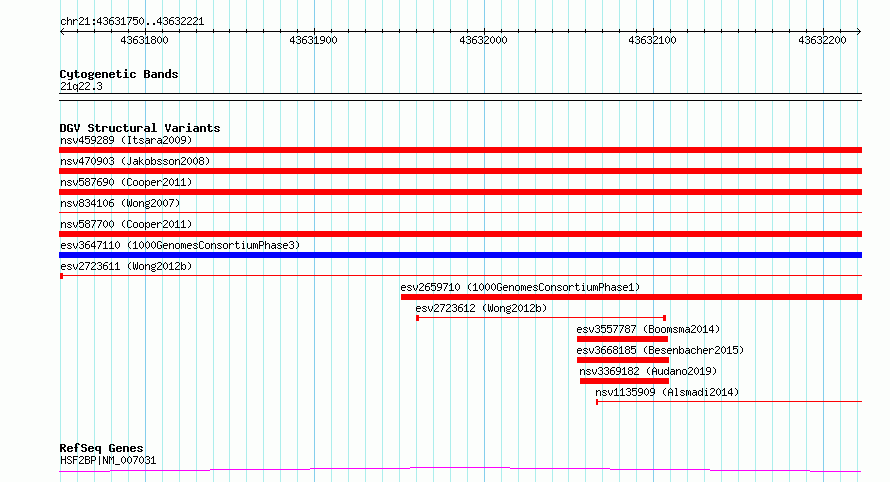The image size is (890, 482).
Task: Click the 21q22.3 cytogenetic band bar
Action: click(460, 97)
